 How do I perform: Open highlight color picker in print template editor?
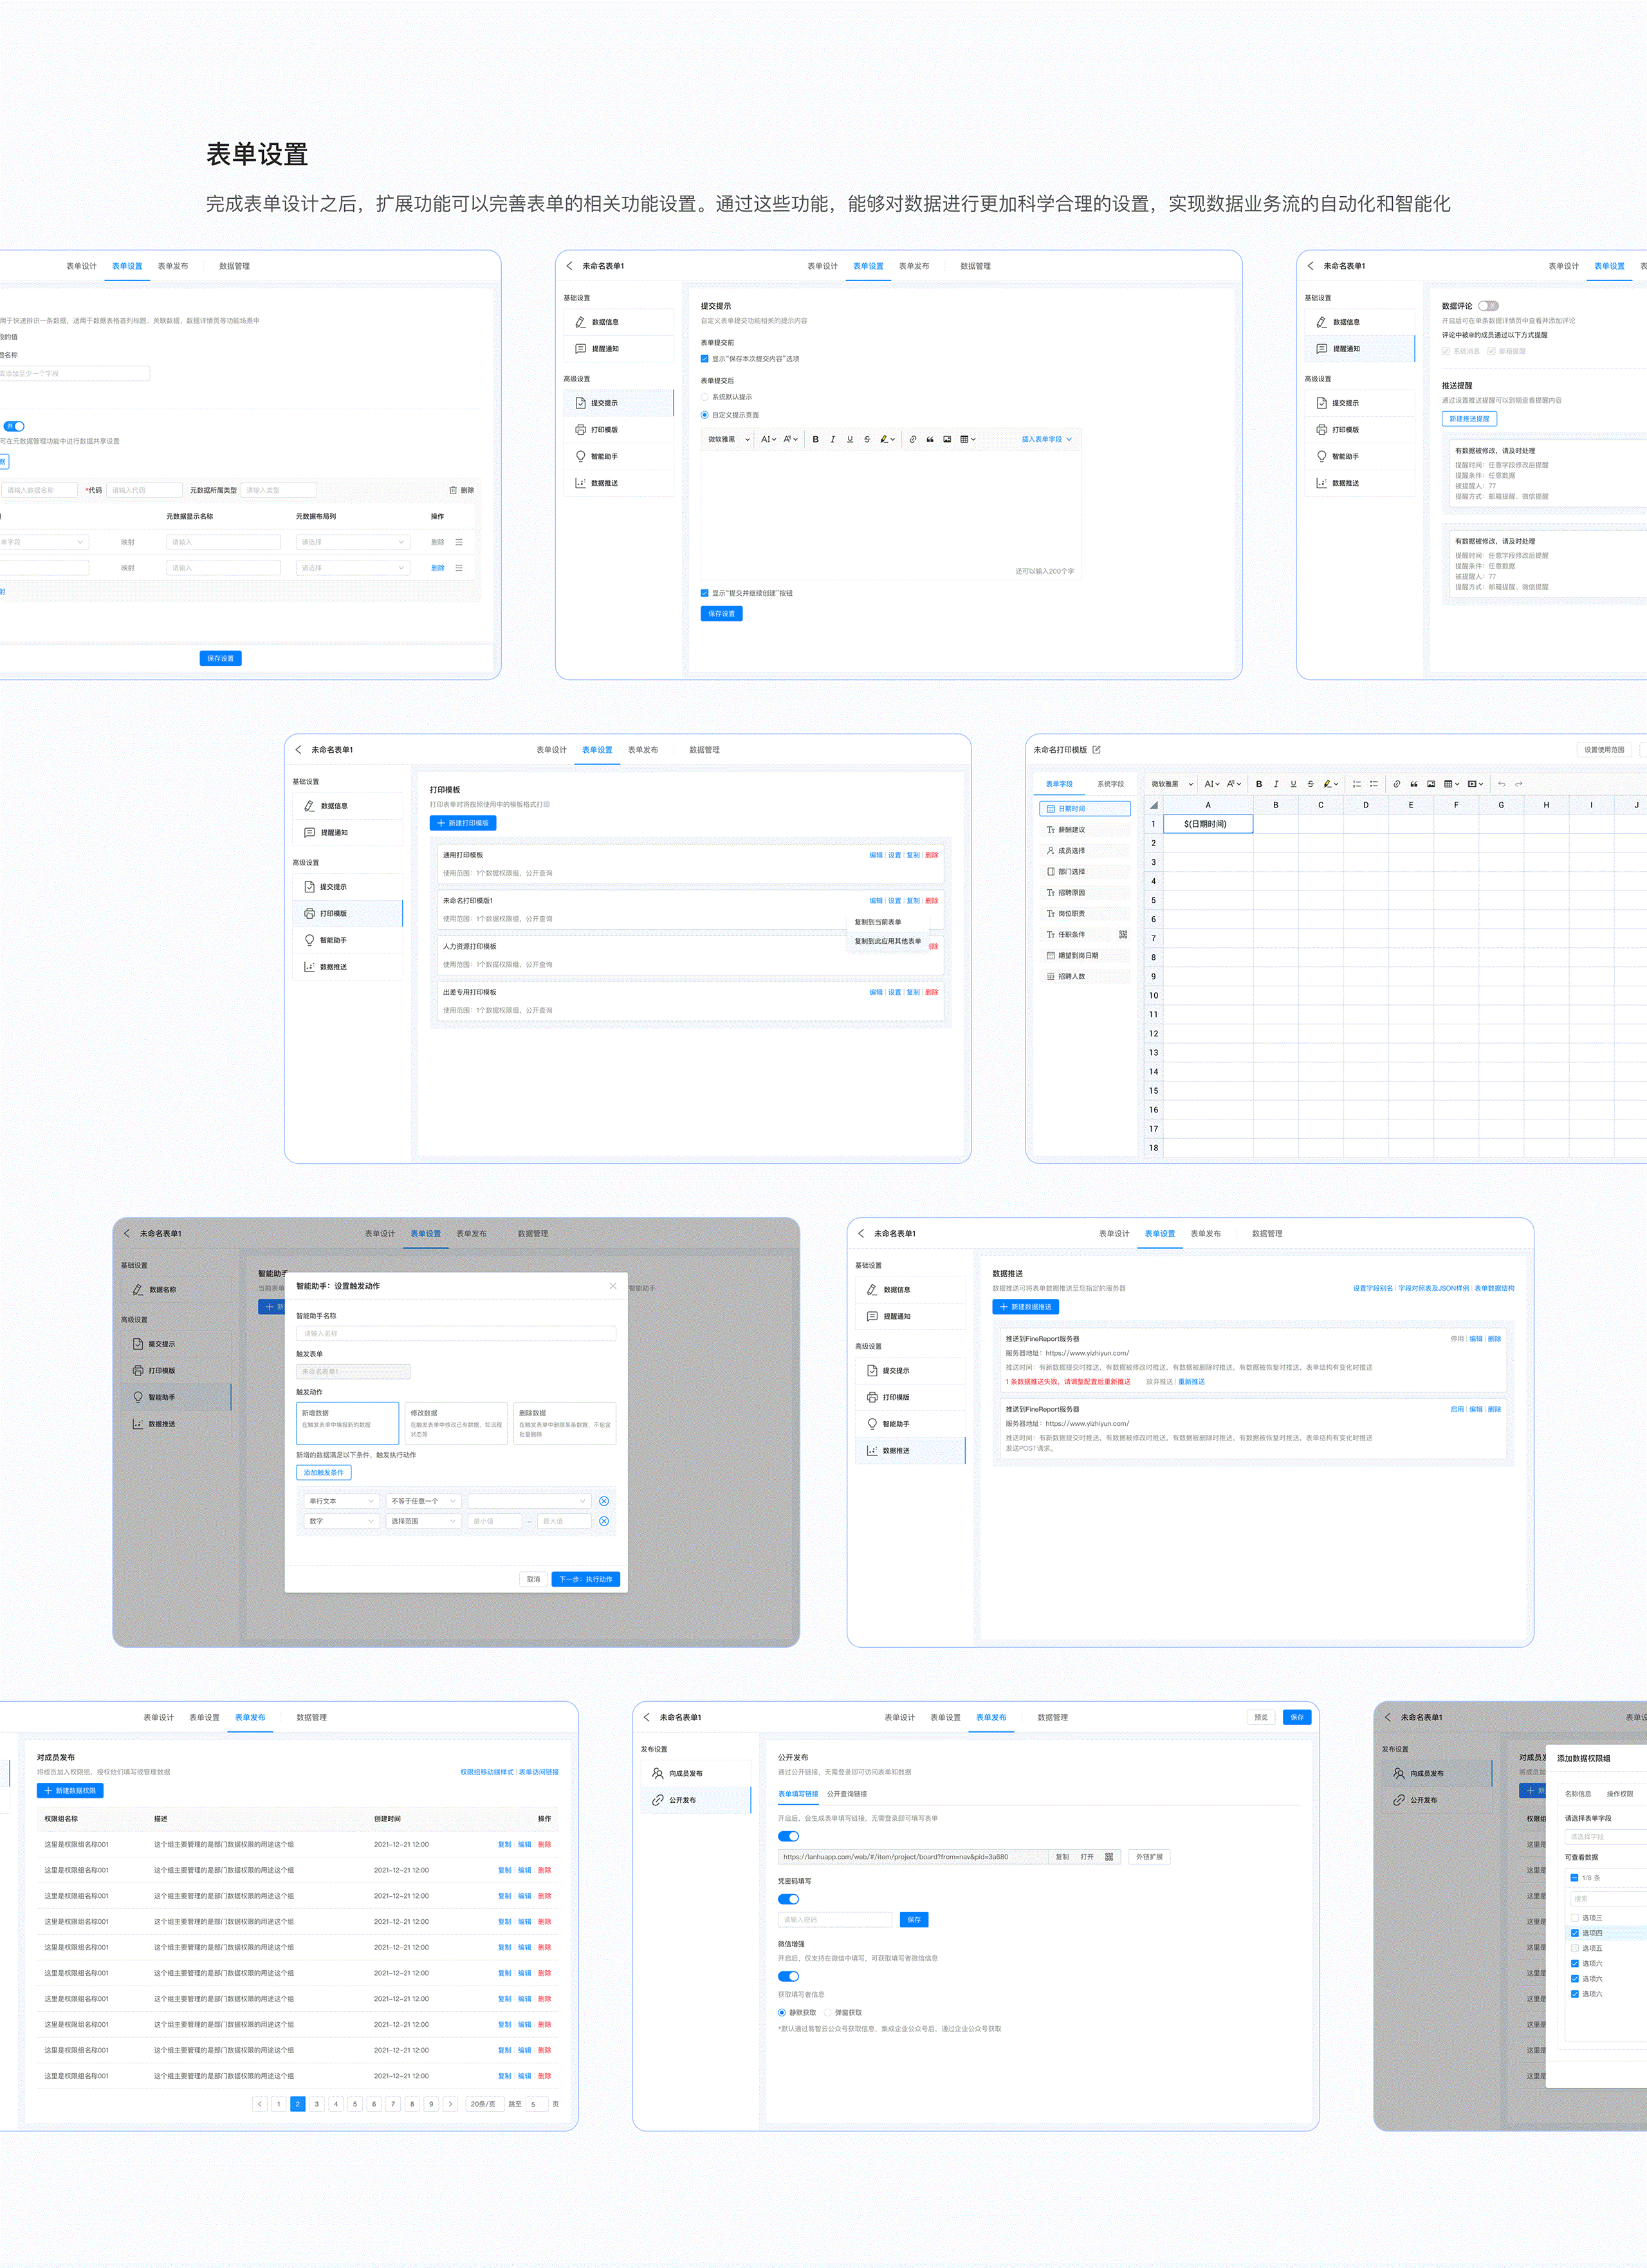coord(1330,784)
